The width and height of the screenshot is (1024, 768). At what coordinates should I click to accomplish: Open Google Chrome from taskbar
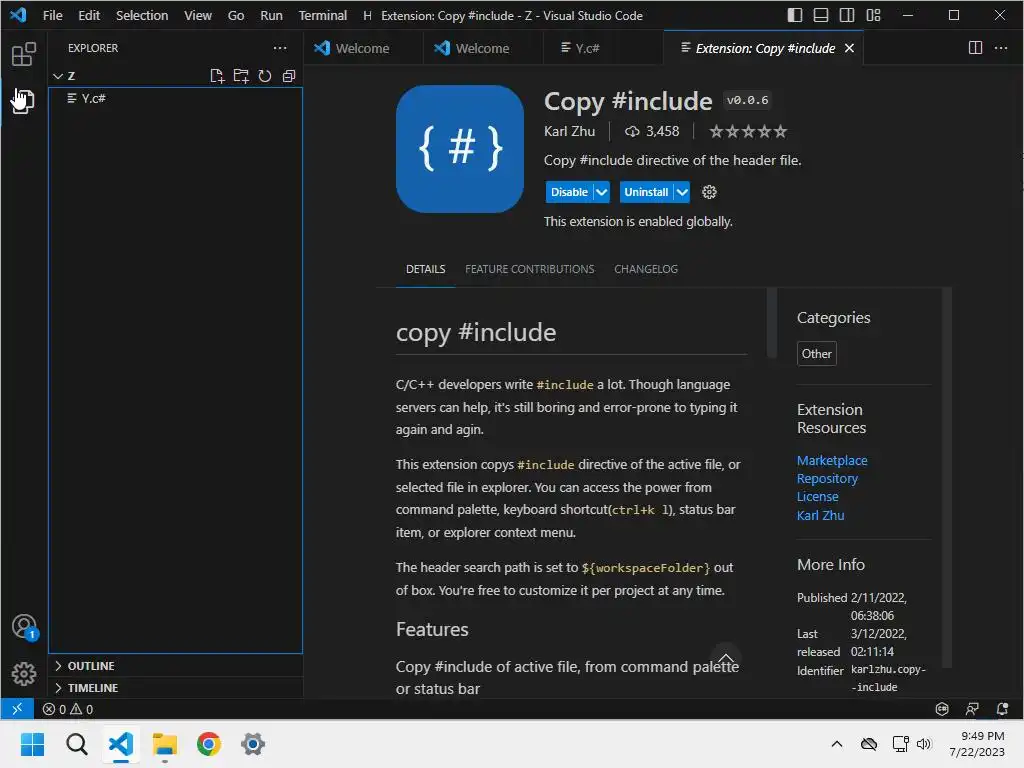tap(209, 744)
